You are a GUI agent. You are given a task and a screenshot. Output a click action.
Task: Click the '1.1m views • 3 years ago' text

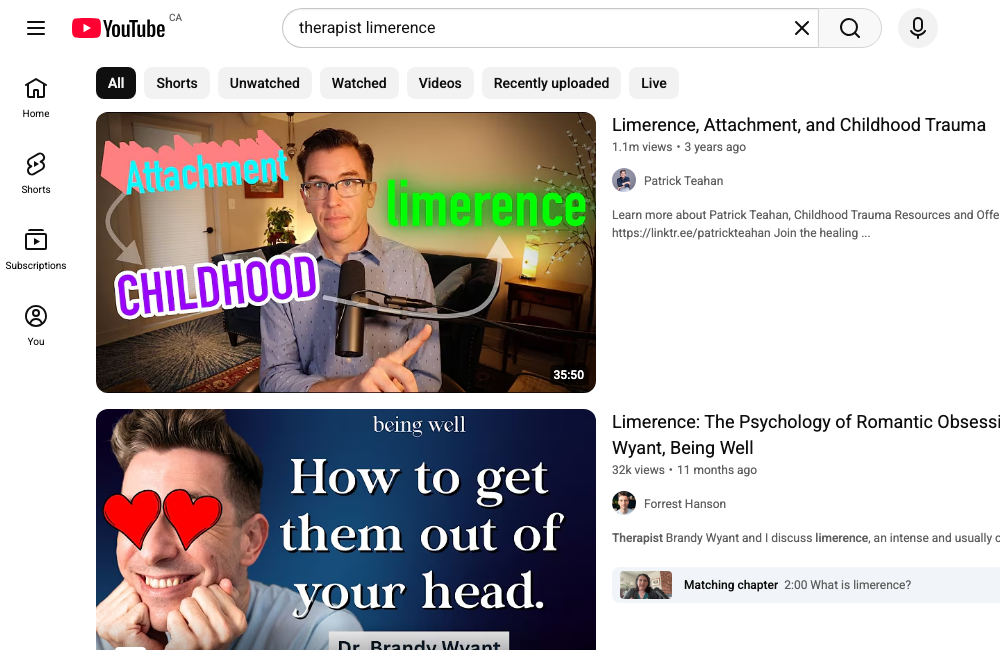click(x=679, y=147)
